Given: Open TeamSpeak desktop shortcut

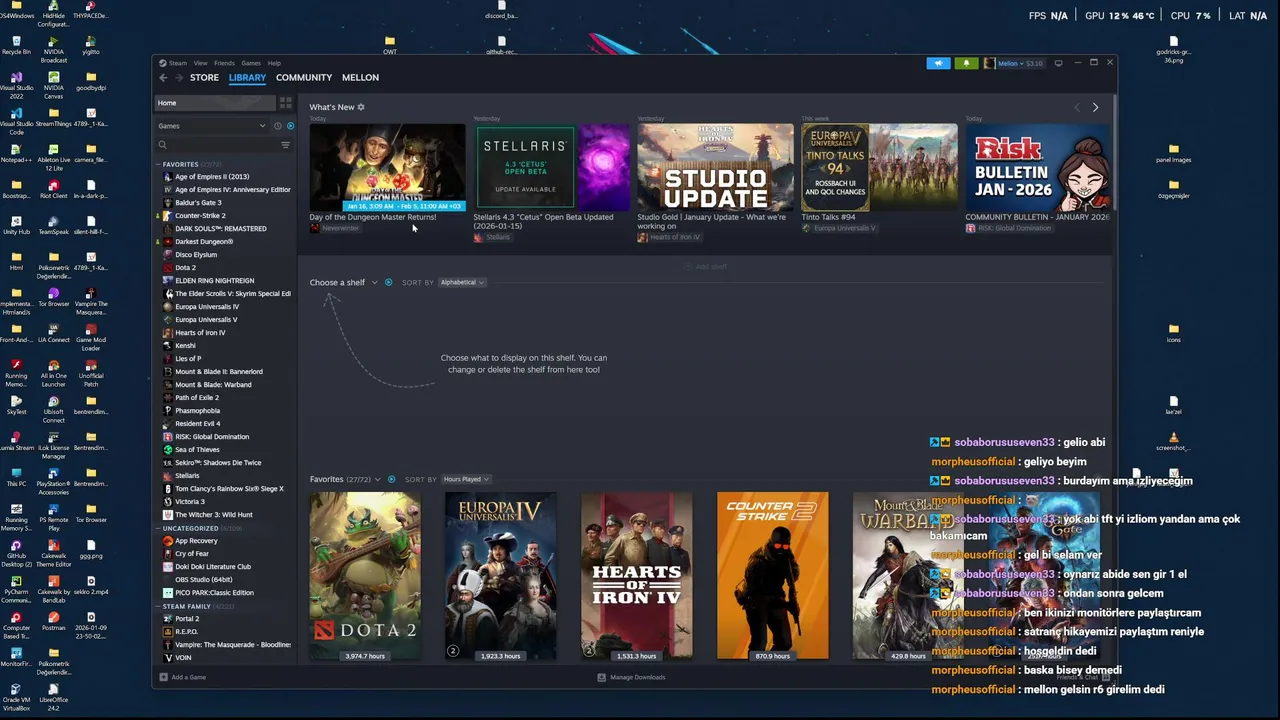Looking at the screenshot, I should click(53, 225).
